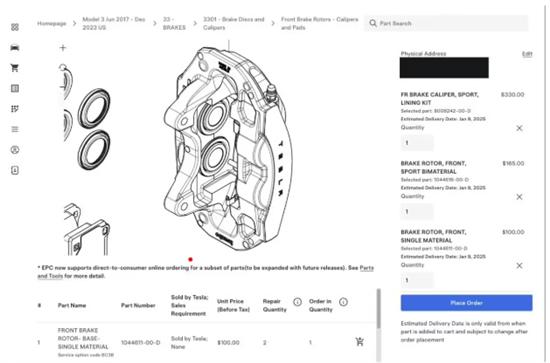This screenshot has height=363, width=550.
Task: Click the car vehicle icon in sidebar
Action: (15, 48)
